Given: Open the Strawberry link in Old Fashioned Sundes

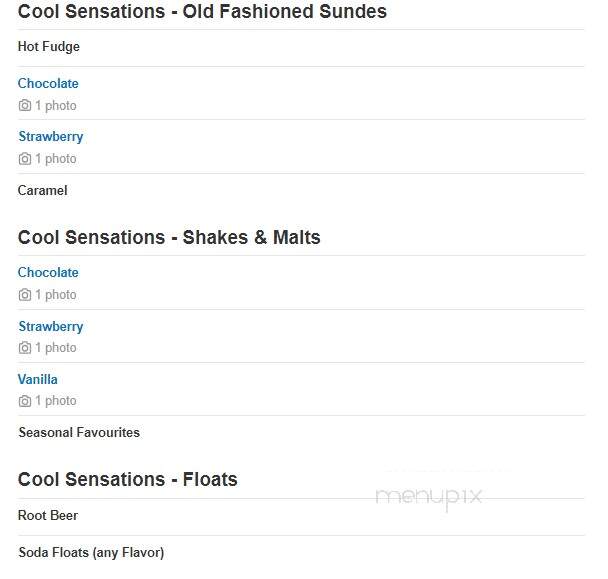Looking at the screenshot, I should point(51,137).
